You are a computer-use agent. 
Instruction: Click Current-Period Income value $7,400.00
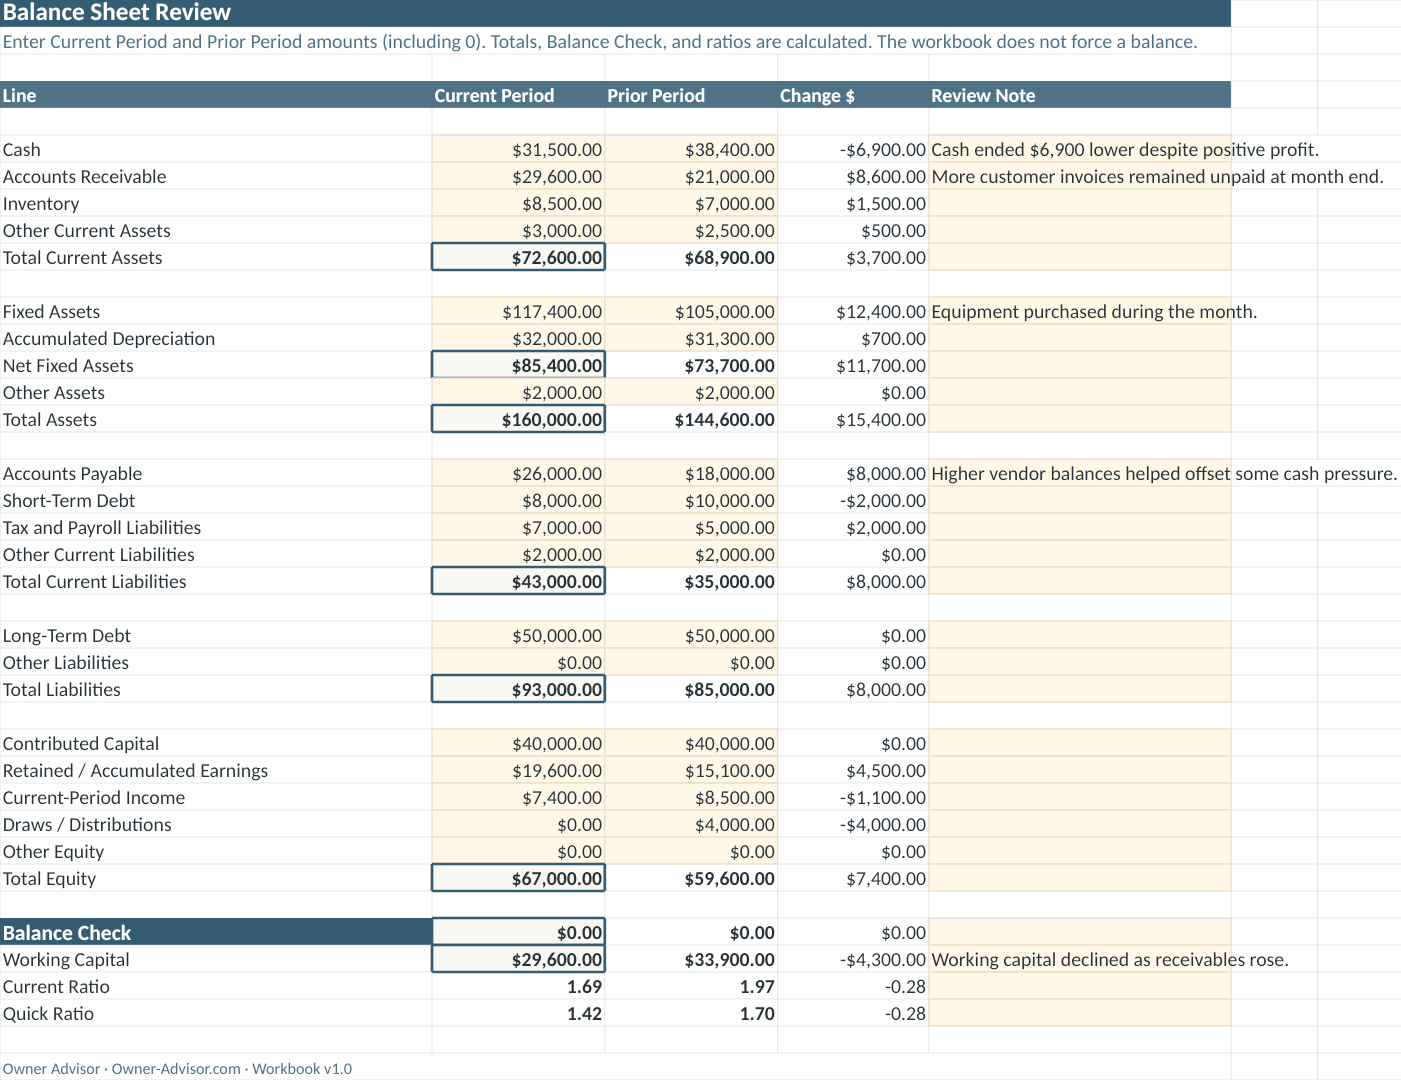coord(518,797)
